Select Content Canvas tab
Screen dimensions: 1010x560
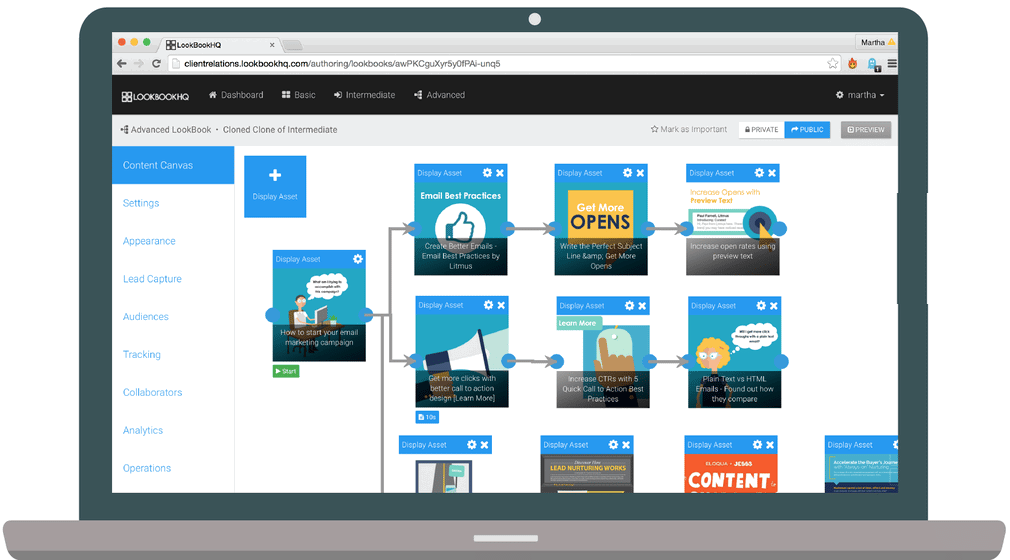173,165
